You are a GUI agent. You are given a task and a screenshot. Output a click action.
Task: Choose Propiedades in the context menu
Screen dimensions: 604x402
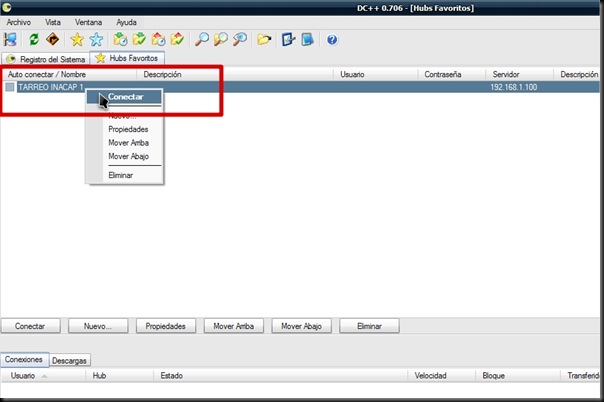tap(128, 129)
